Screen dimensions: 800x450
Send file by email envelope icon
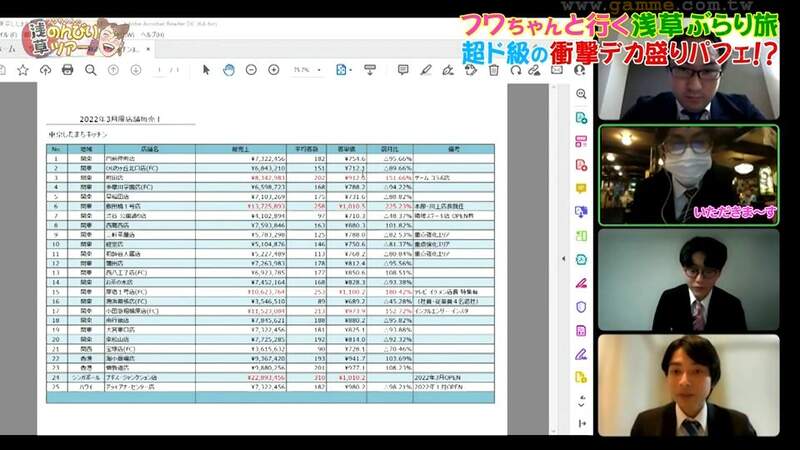(557, 70)
